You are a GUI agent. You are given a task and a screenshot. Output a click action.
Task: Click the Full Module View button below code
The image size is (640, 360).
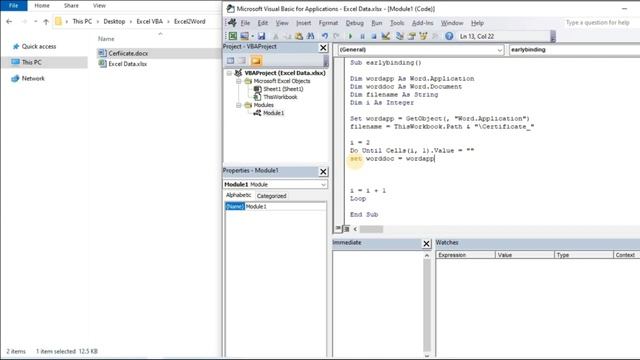(346, 229)
